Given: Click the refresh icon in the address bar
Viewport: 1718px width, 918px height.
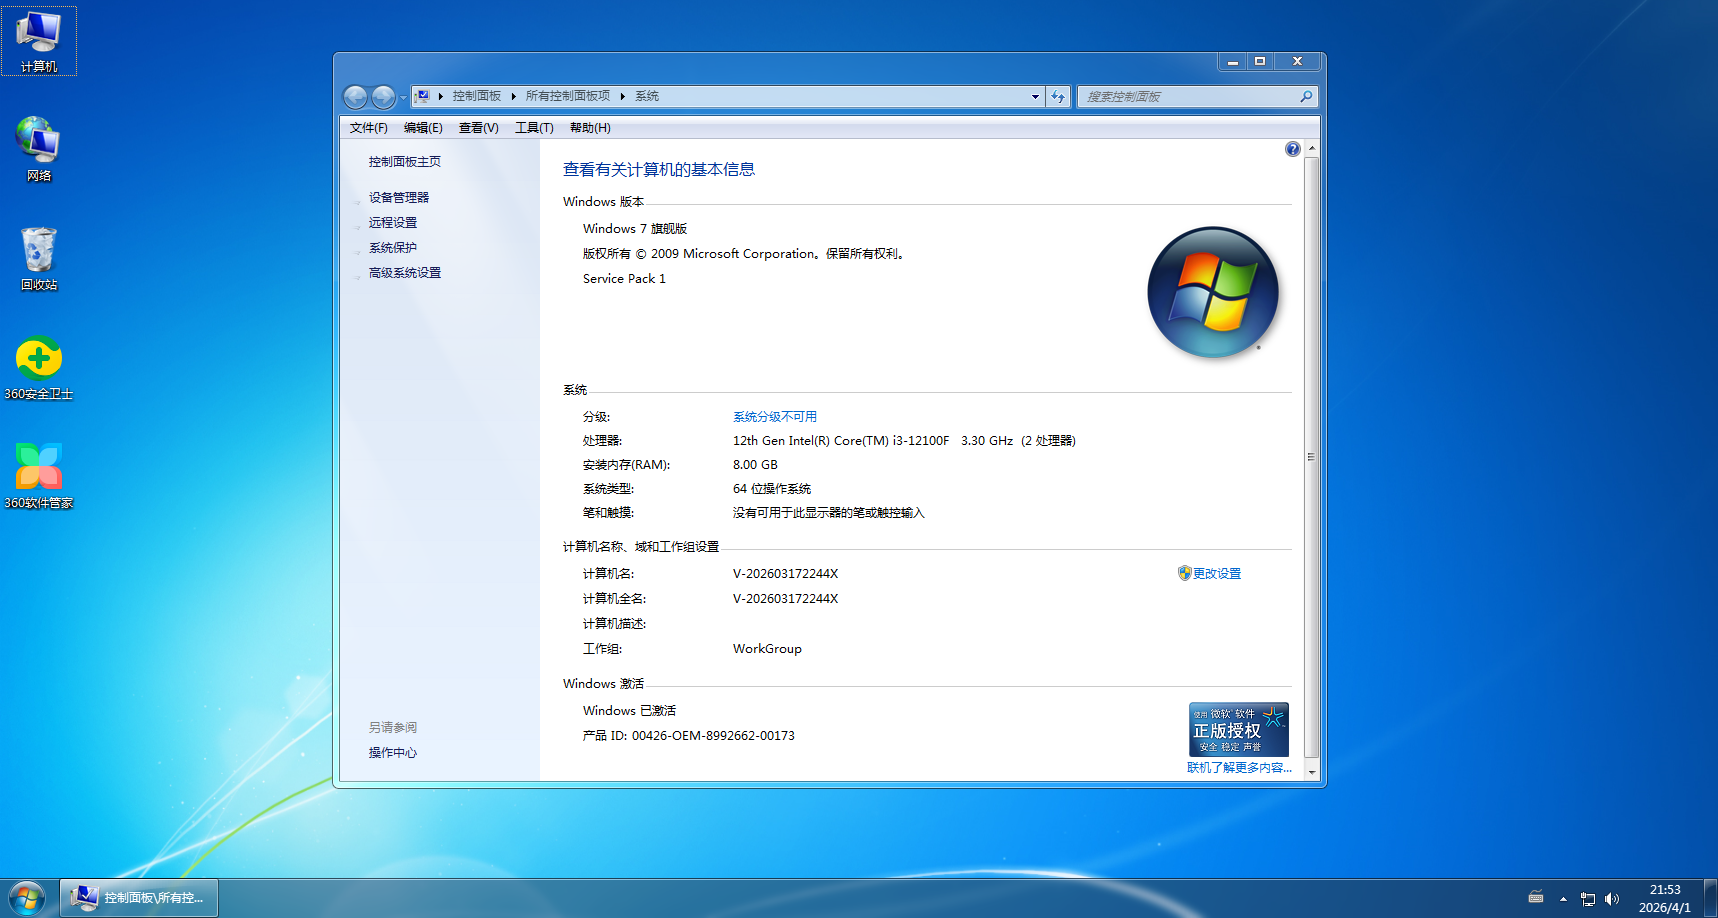Looking at the screenshot, I should point(1058,96).
